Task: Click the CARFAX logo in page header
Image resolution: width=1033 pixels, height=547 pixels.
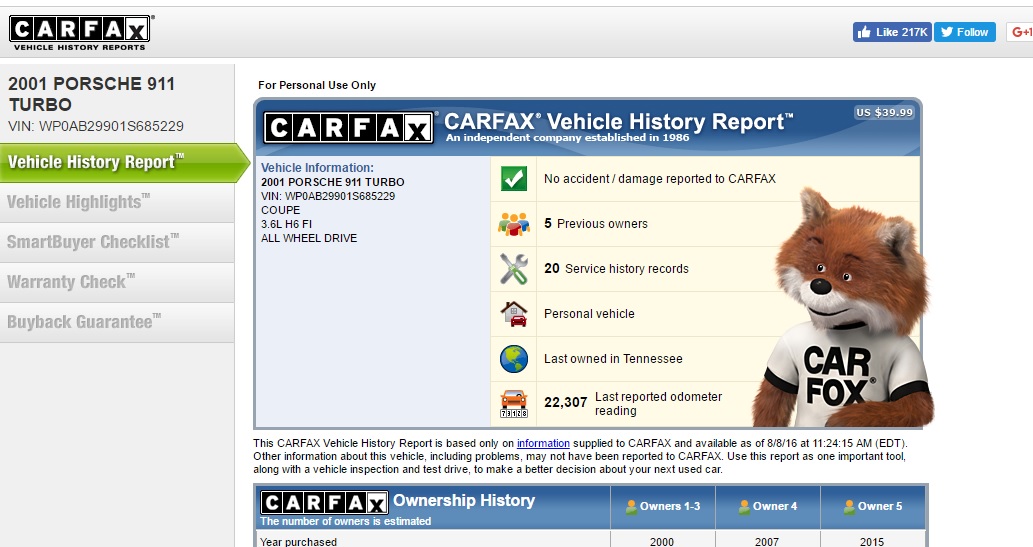Action: (x=80, y=32)
